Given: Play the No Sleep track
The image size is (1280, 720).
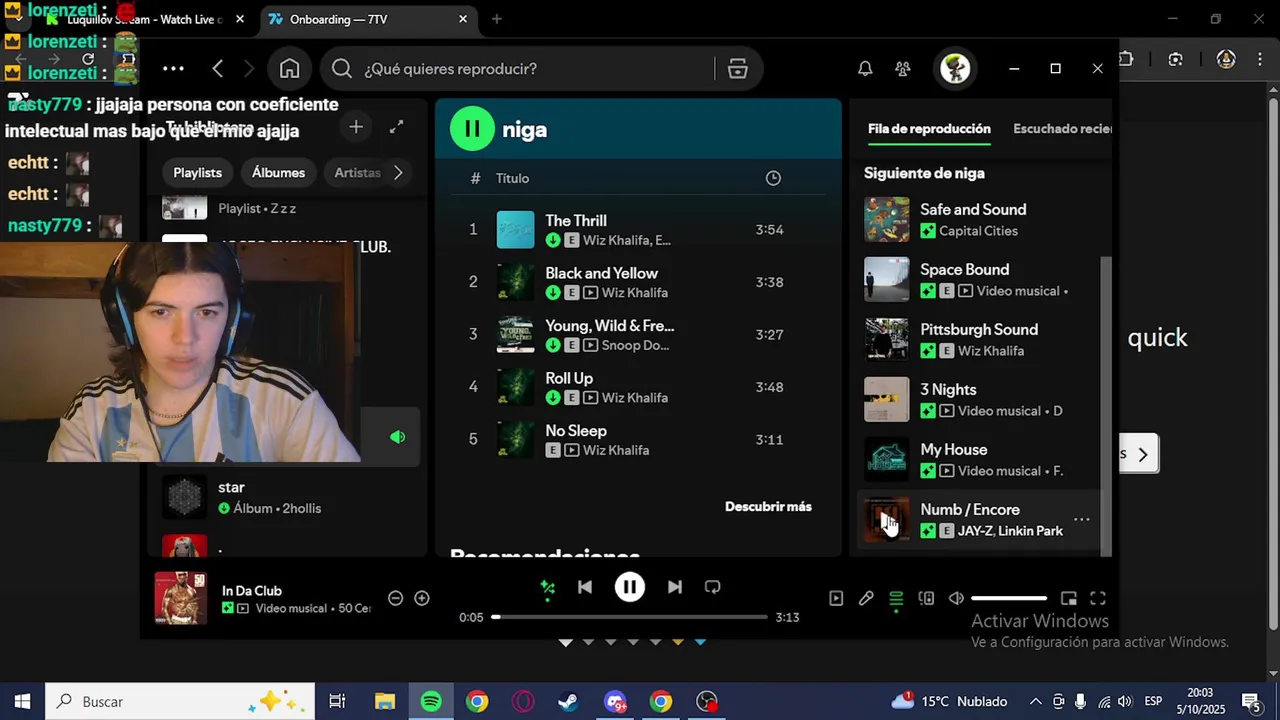Looking at the screenshot, I should [x=636, y=440].
